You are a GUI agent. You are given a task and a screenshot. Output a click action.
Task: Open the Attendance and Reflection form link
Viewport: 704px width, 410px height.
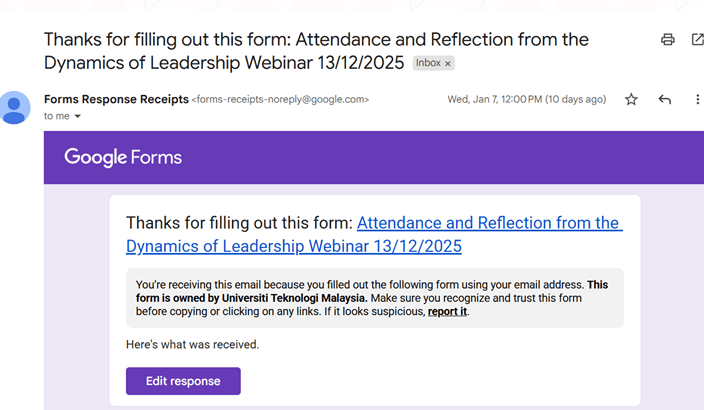[488, 223]
